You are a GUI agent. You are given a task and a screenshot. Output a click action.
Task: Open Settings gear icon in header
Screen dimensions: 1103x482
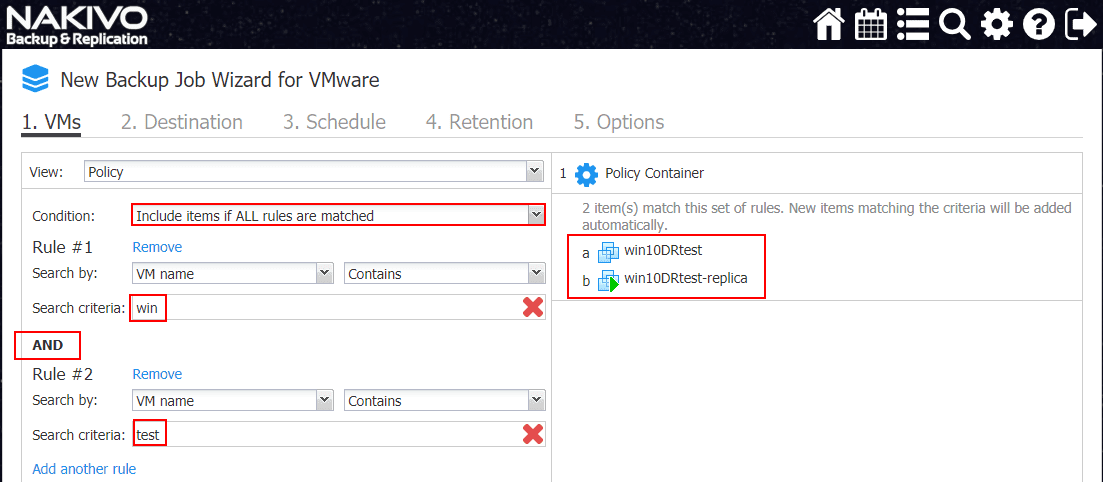997,24
